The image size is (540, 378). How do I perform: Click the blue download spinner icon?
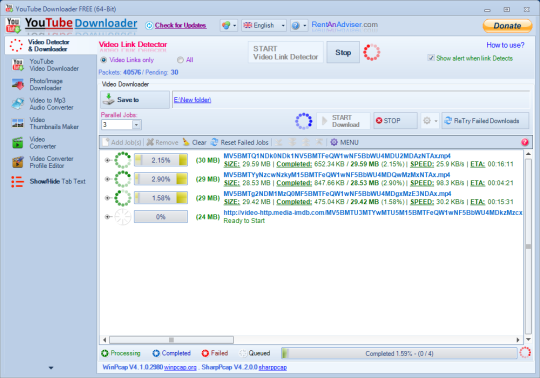[x=304, y=121]
